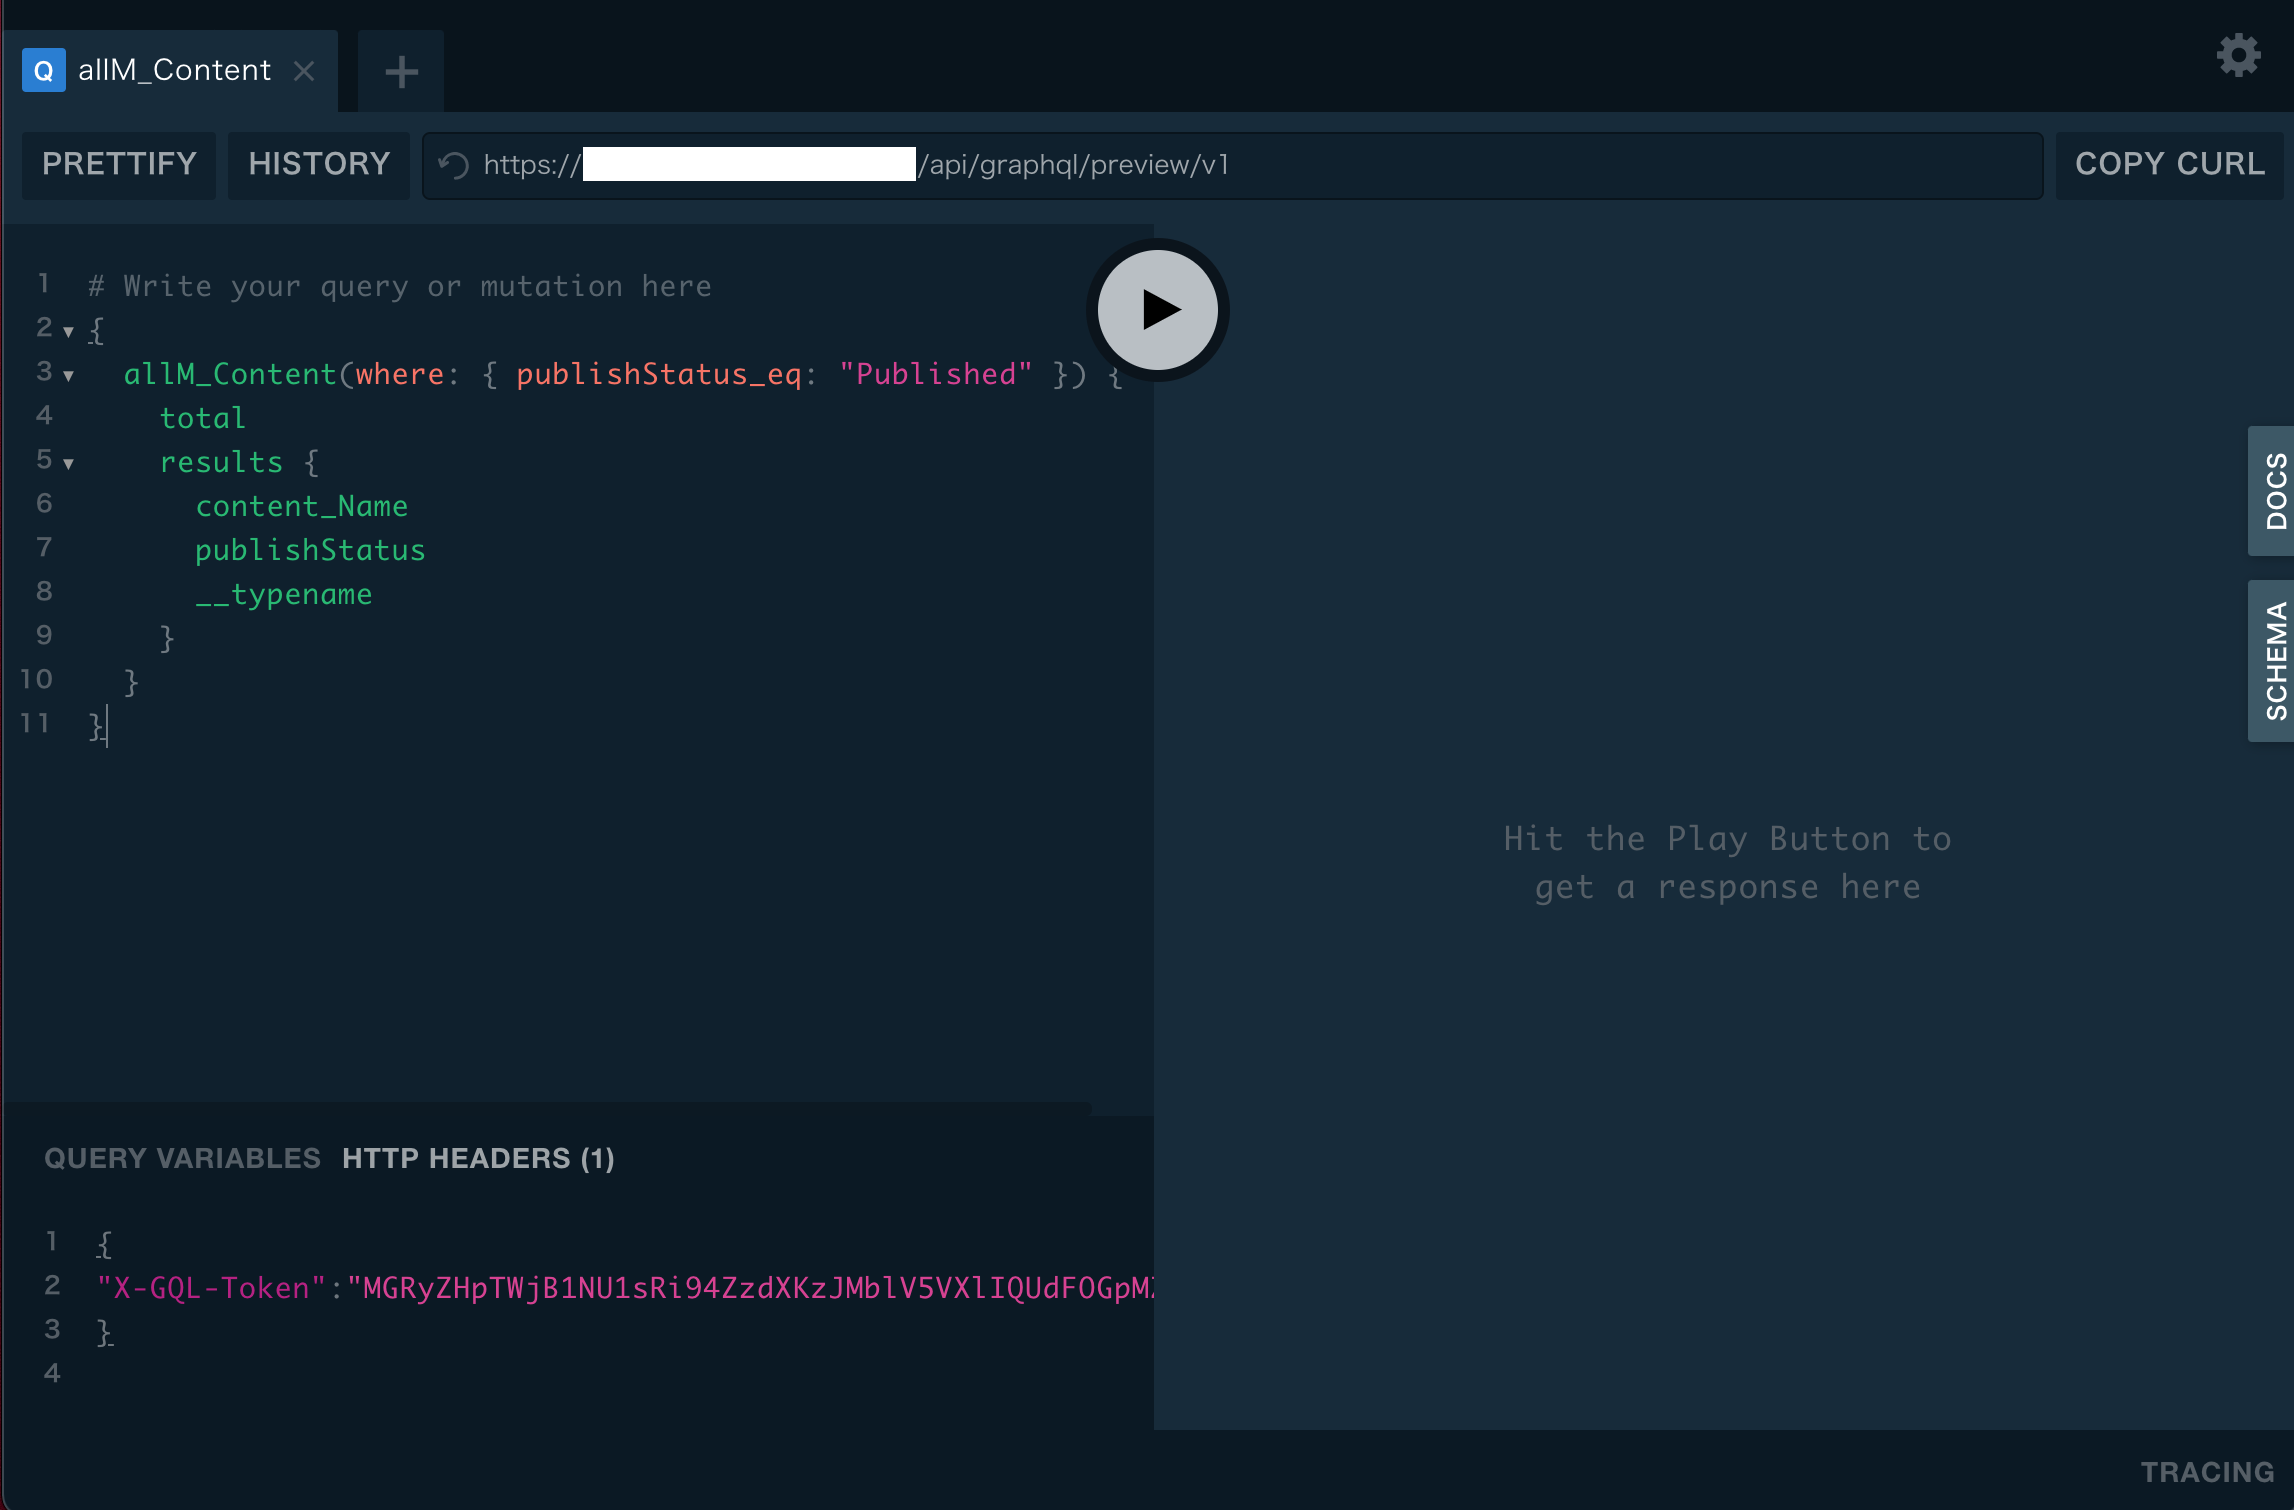The image size is (2294, 1510).
Task: Open the settings gear icon
Action: (2238, 55)
